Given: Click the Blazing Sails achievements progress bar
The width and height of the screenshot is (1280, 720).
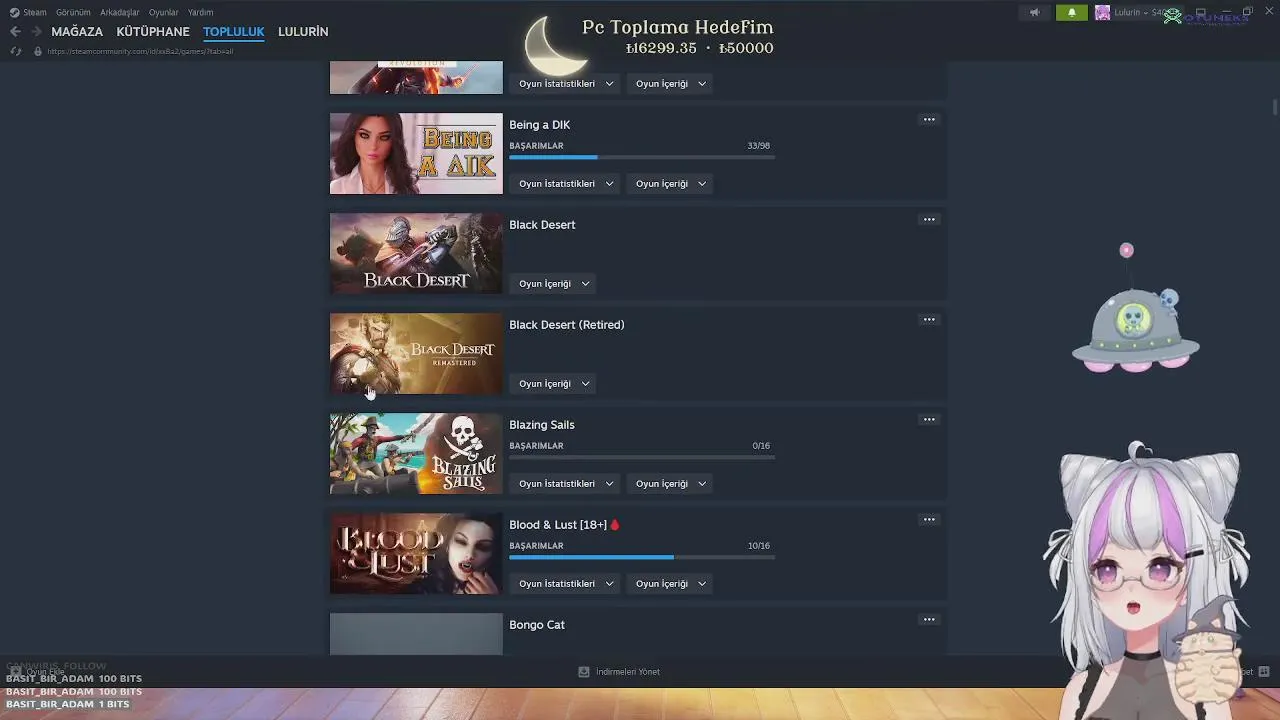Looking at the screenshot, I should click(x=642, y=457).
